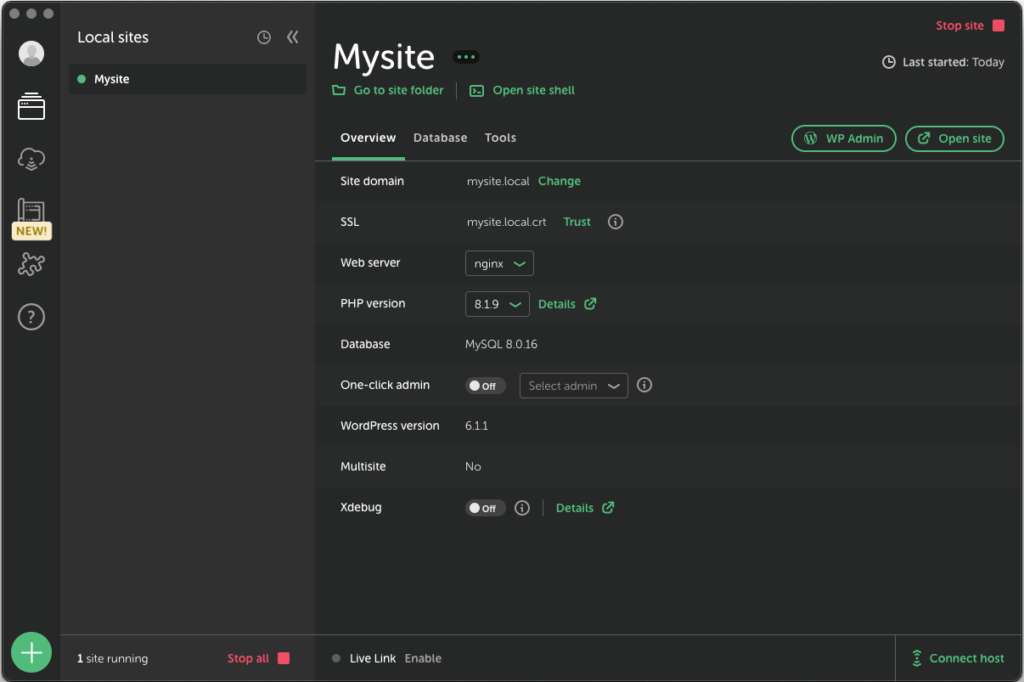Open the PHP version Details link

(x=556, y=304)
